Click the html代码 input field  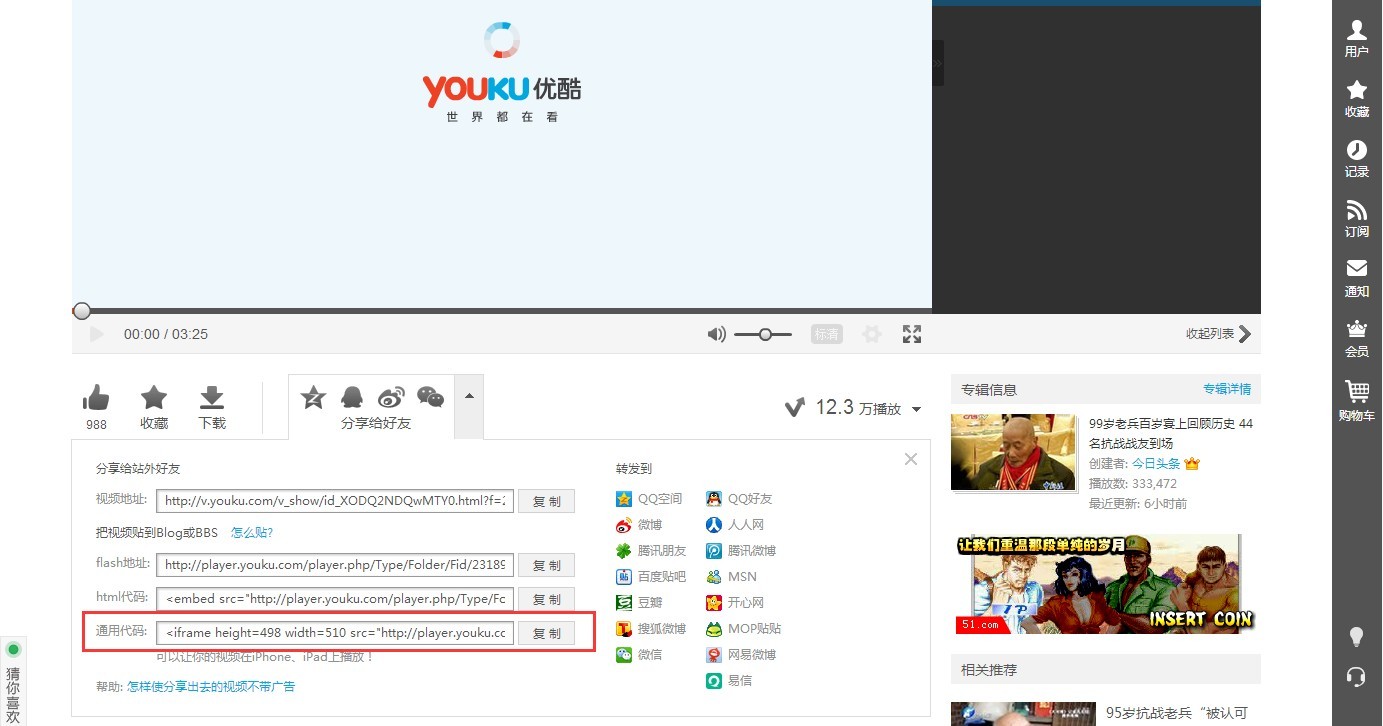[335, 599]
